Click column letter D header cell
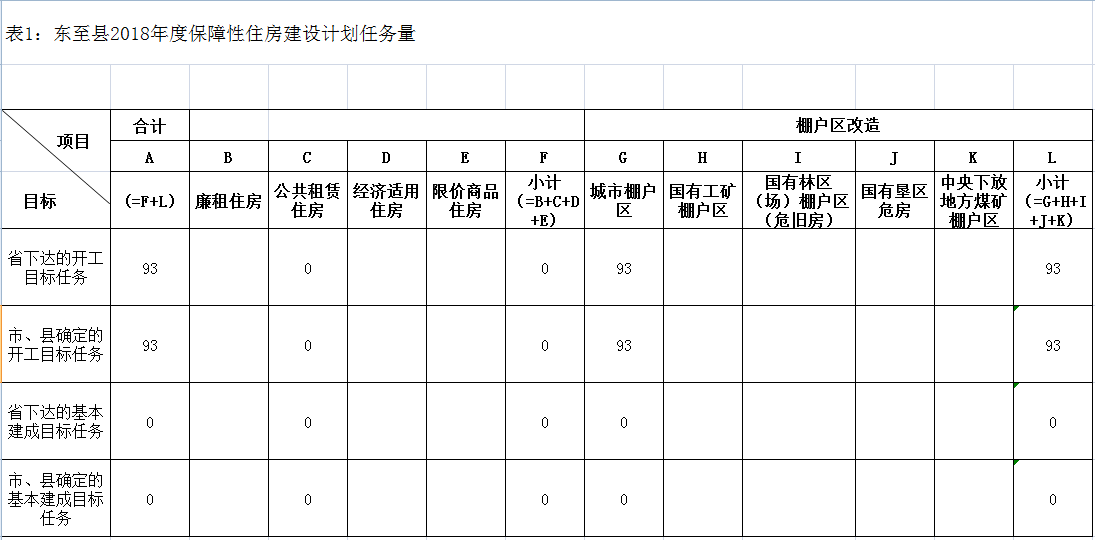This screenshot has height=540, width=1095. pos(386,157)
